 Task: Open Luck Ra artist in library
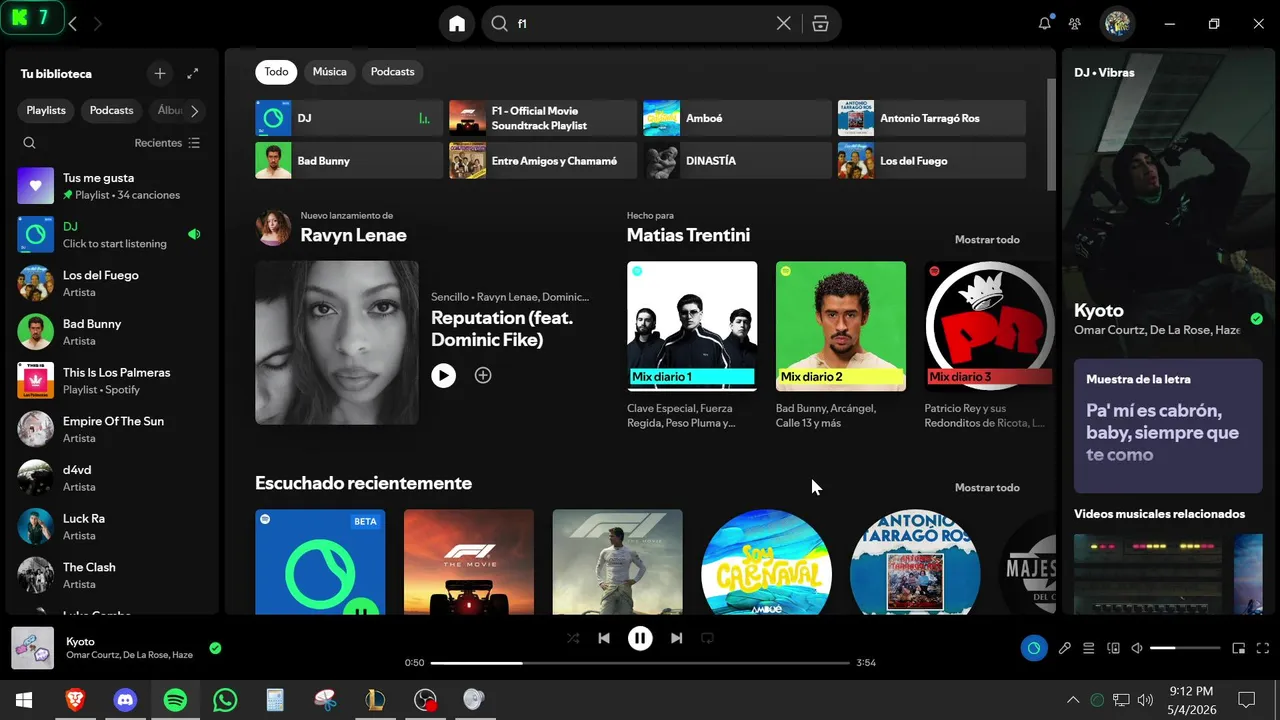(112, 526)
